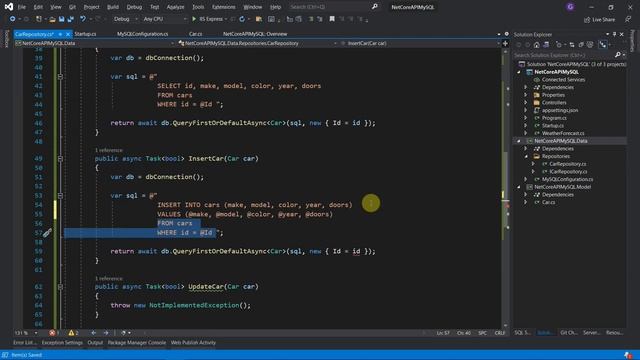Open the File menu
Screen dimensions: 640x360
(22, 7)
